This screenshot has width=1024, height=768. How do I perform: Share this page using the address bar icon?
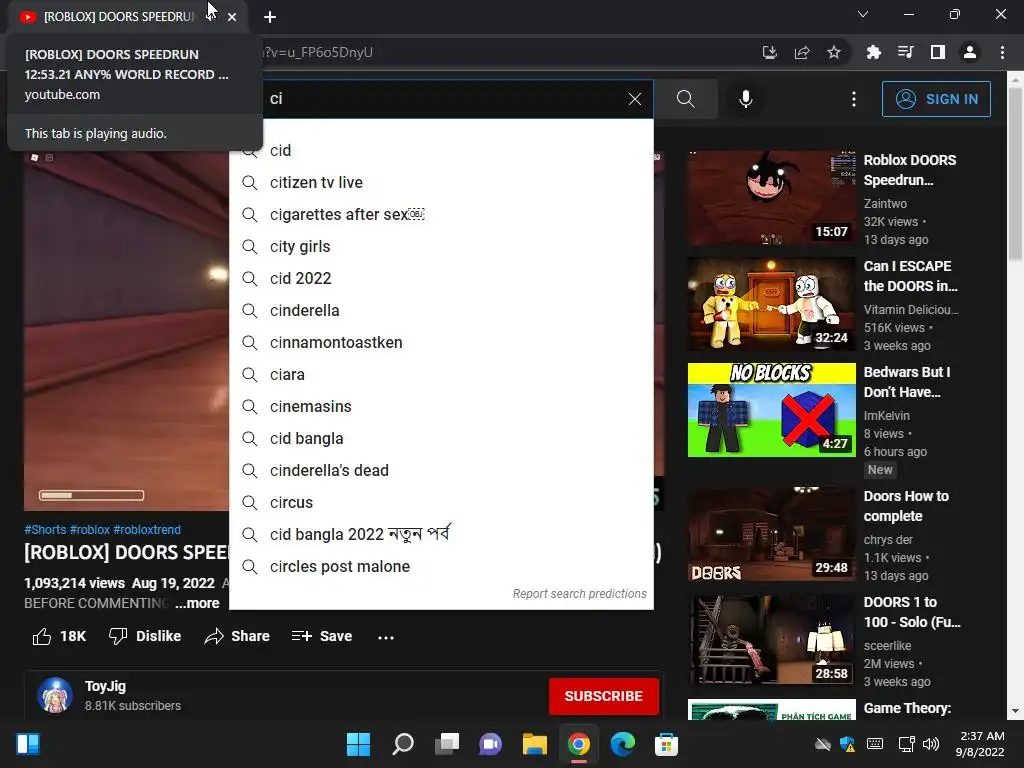tap(802, 52)
